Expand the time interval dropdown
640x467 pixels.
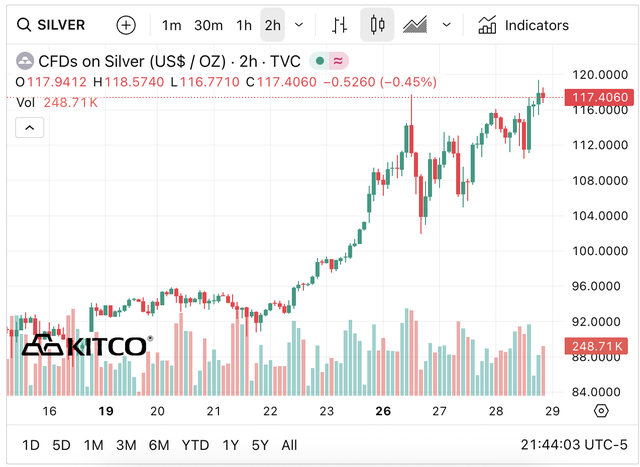point(299,25)
